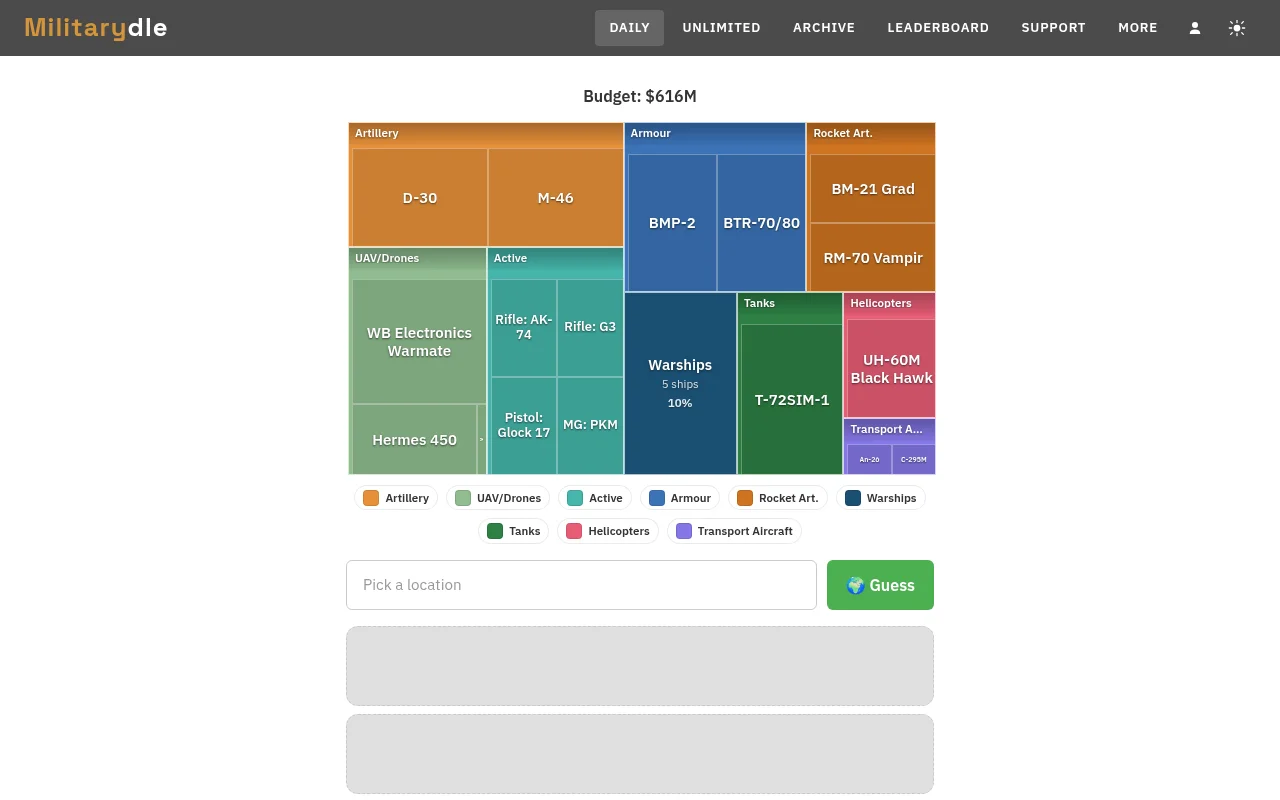The image size is (1280, 800).
Task: Click the BMP-2 armour tile
Action: (x=672, y=223)
